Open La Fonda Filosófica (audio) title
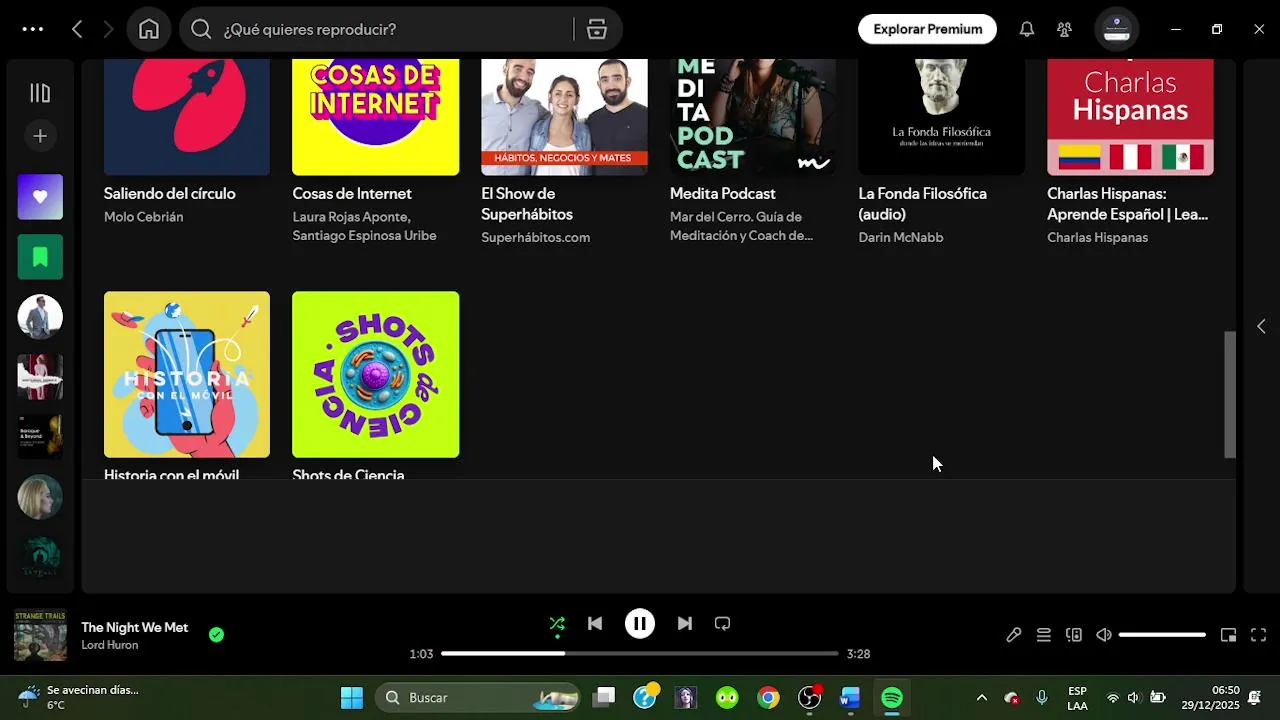This screenshot has width=1280, height=720. (x=922, y=204)
